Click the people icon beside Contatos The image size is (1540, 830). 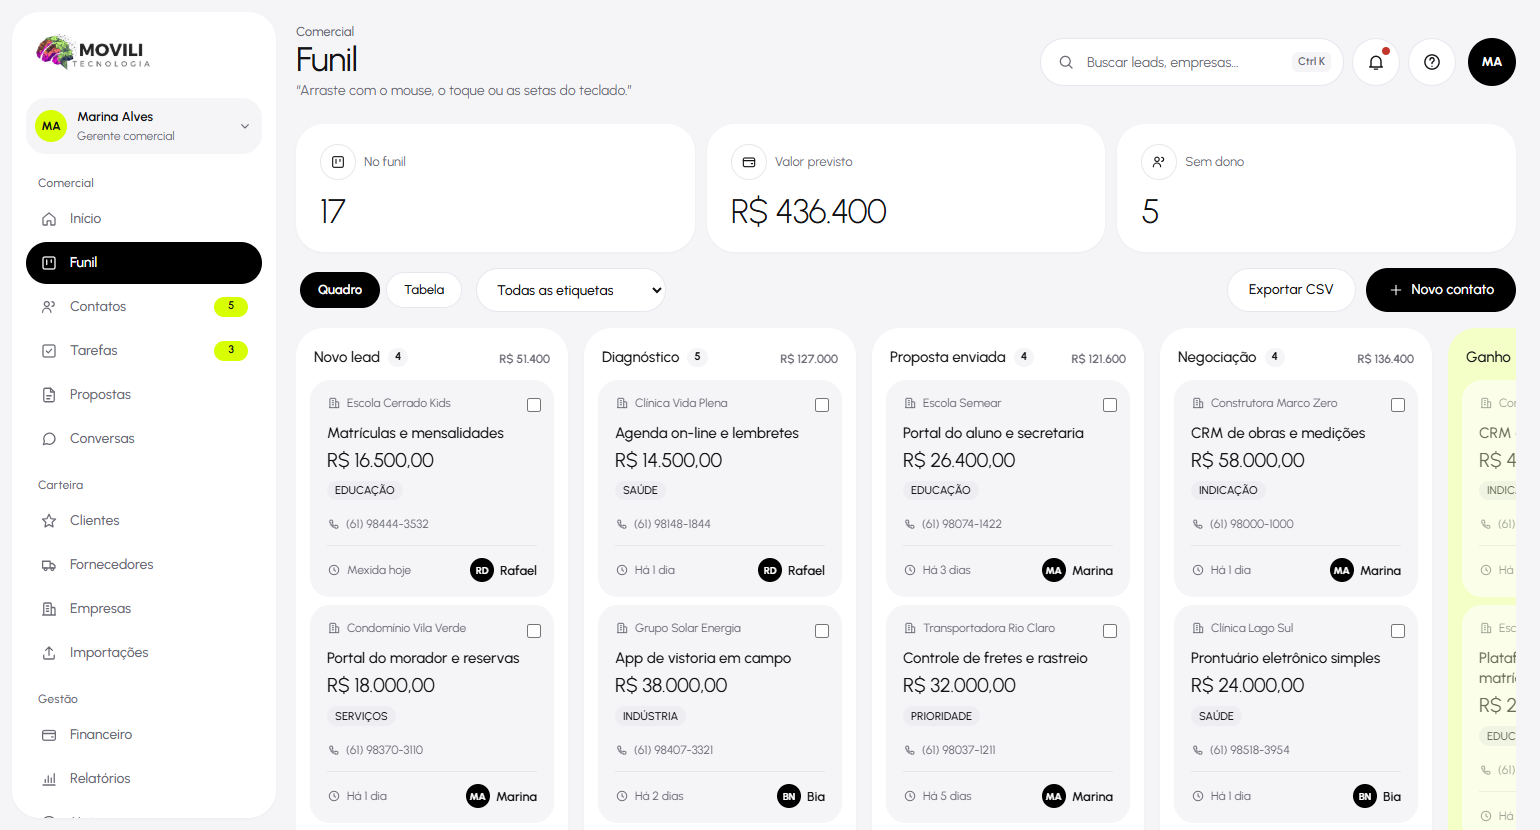point(49,307)
